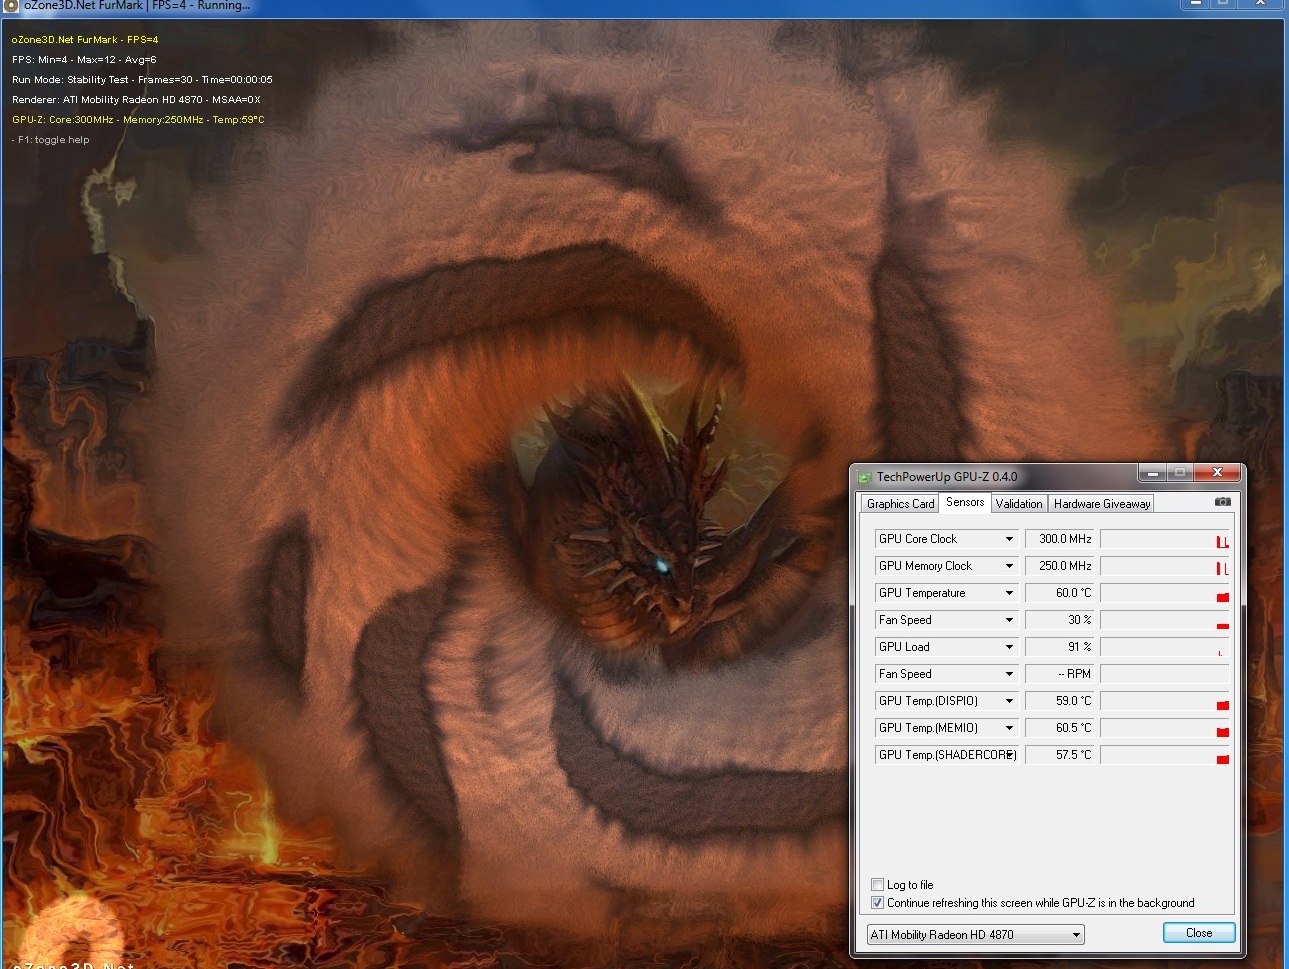Click the MEMIO 60.5 °C value
Image resolution: width=1289 pixels, height=969 pixels.
1061,728
